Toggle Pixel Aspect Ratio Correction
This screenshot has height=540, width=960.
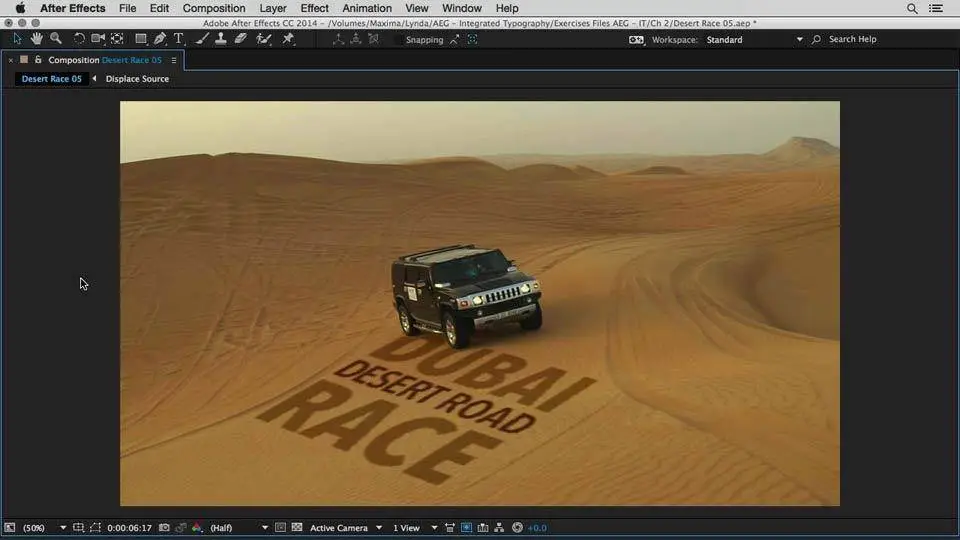[x=450, y=528]
